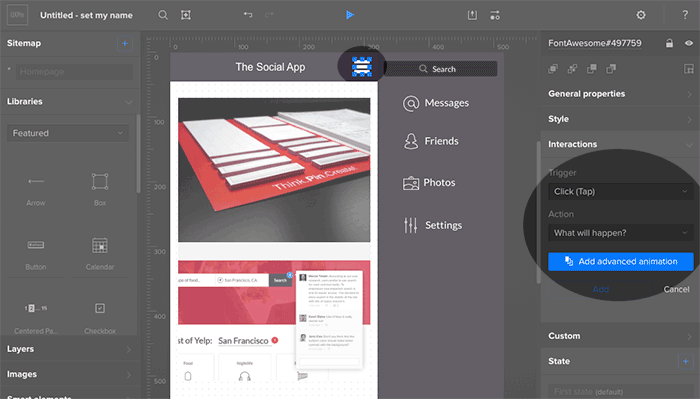Toggle element visibility eye icon
700x399 pixels.
pos(689,43)
